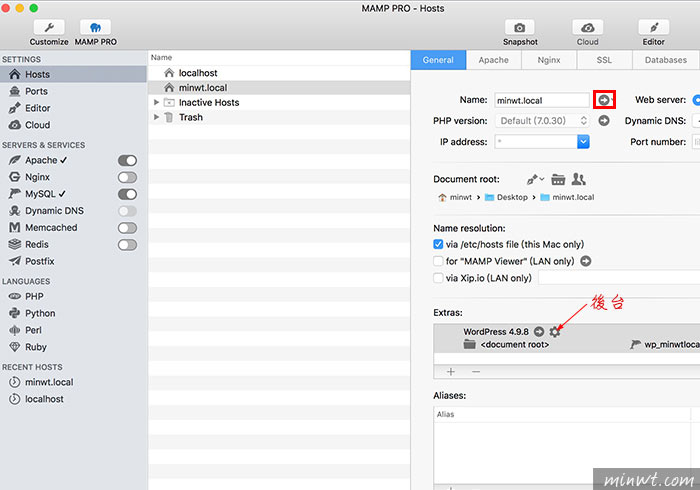This screenshot has height=490, width=700.
Task: Switch to the Databases tab
Action: coord(666,60)
